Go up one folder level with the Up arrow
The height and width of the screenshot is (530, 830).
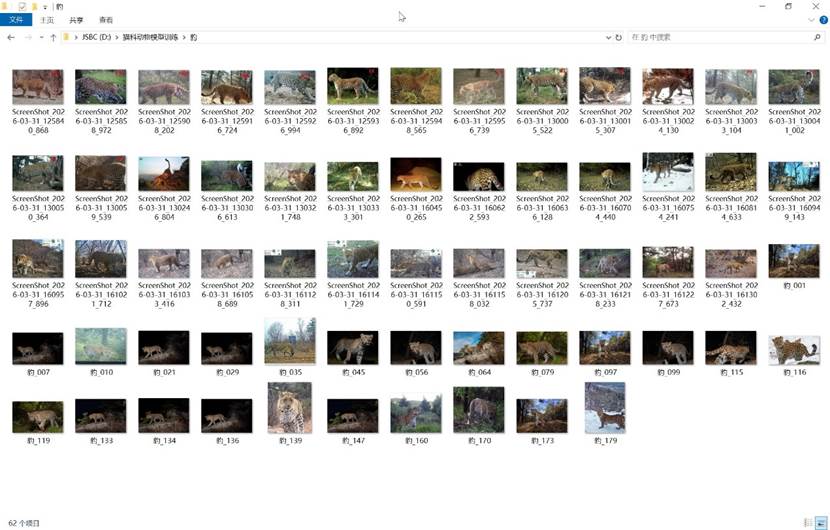tap(53, 37)
